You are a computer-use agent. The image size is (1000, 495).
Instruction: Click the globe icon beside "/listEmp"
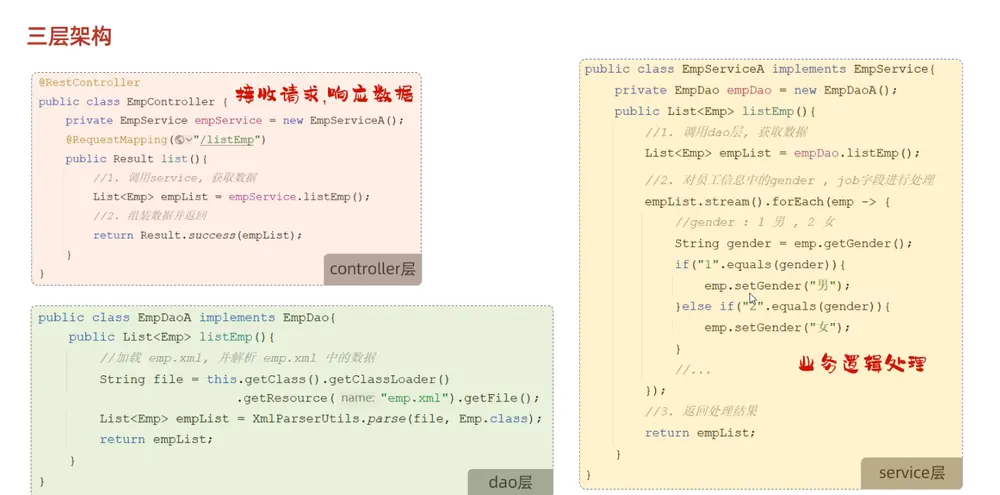pos(180,140)
